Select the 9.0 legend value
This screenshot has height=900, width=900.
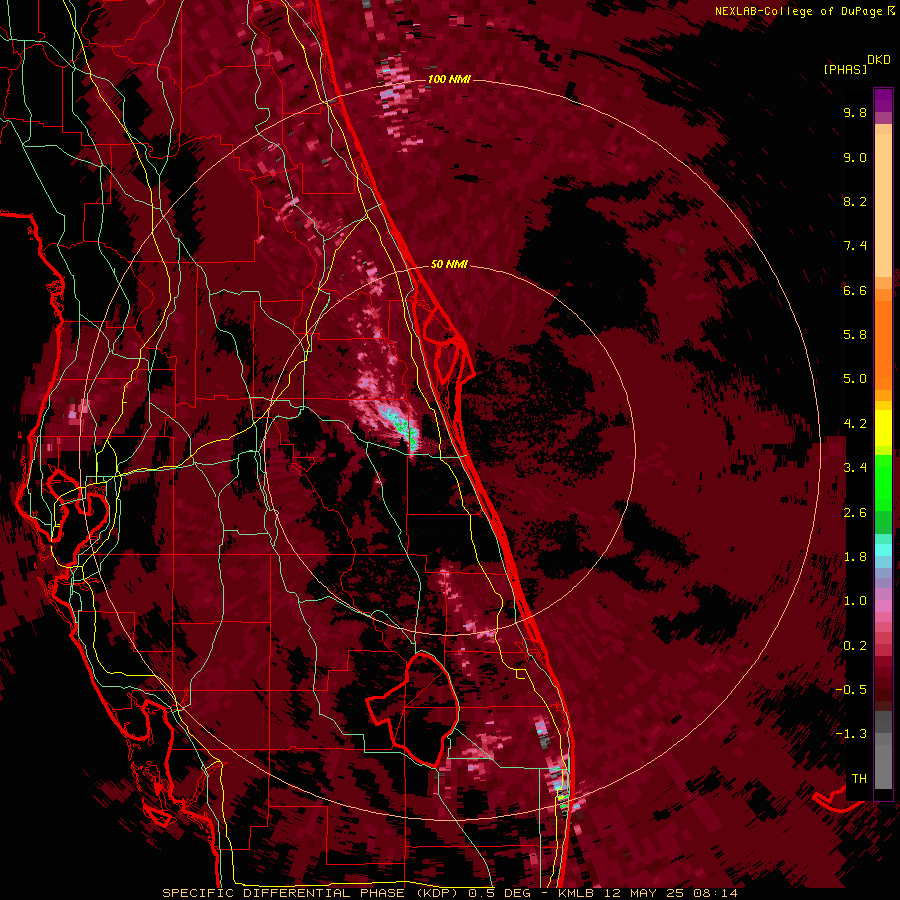coord(855,157)
